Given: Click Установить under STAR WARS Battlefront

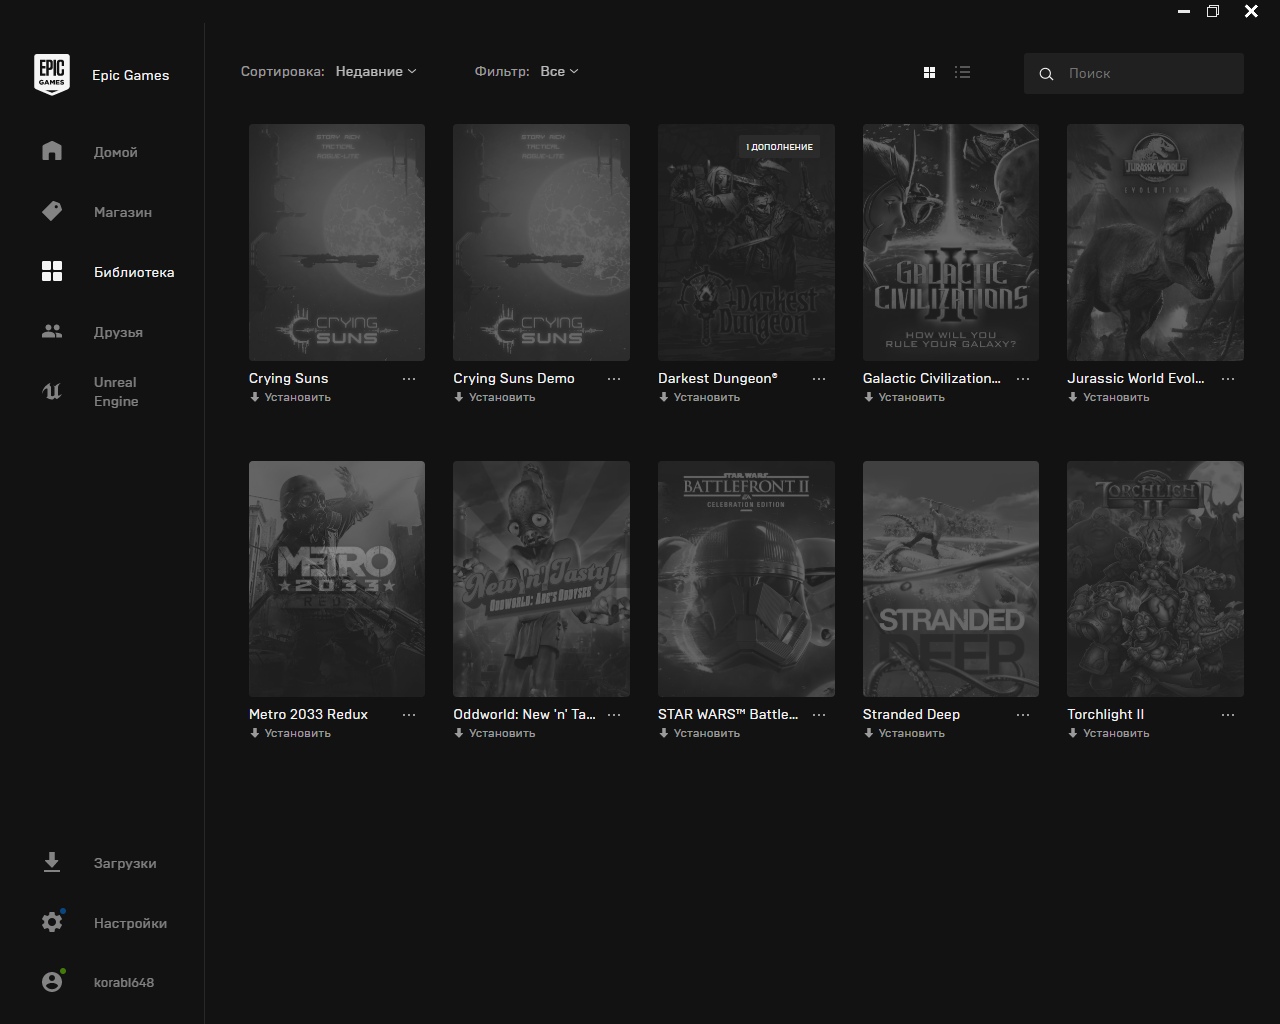Looking at the screenshot, I should 699,733.
